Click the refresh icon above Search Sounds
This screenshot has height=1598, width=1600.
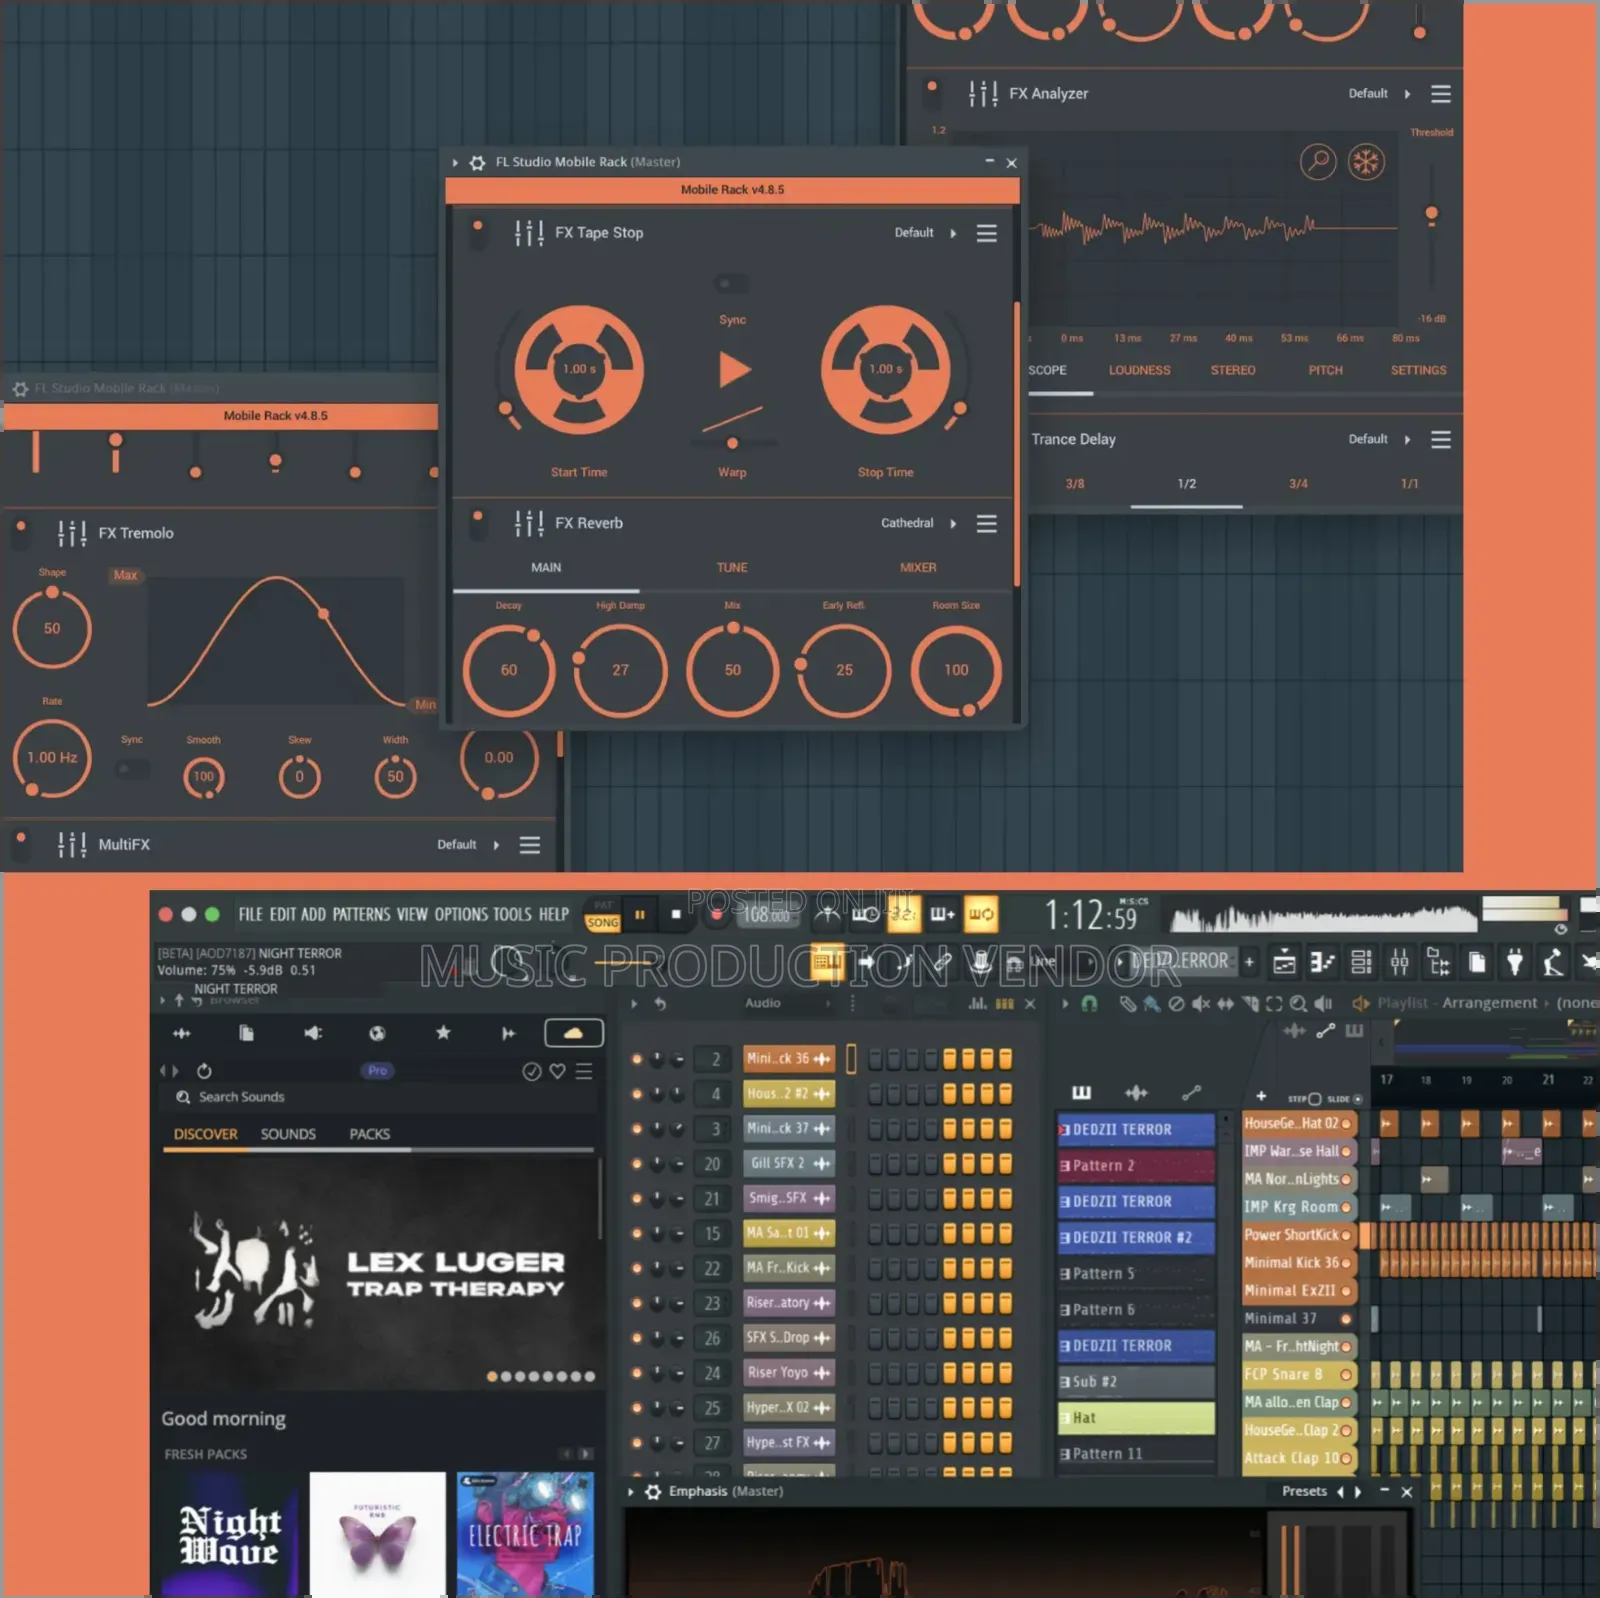[x=204, y=1071]
